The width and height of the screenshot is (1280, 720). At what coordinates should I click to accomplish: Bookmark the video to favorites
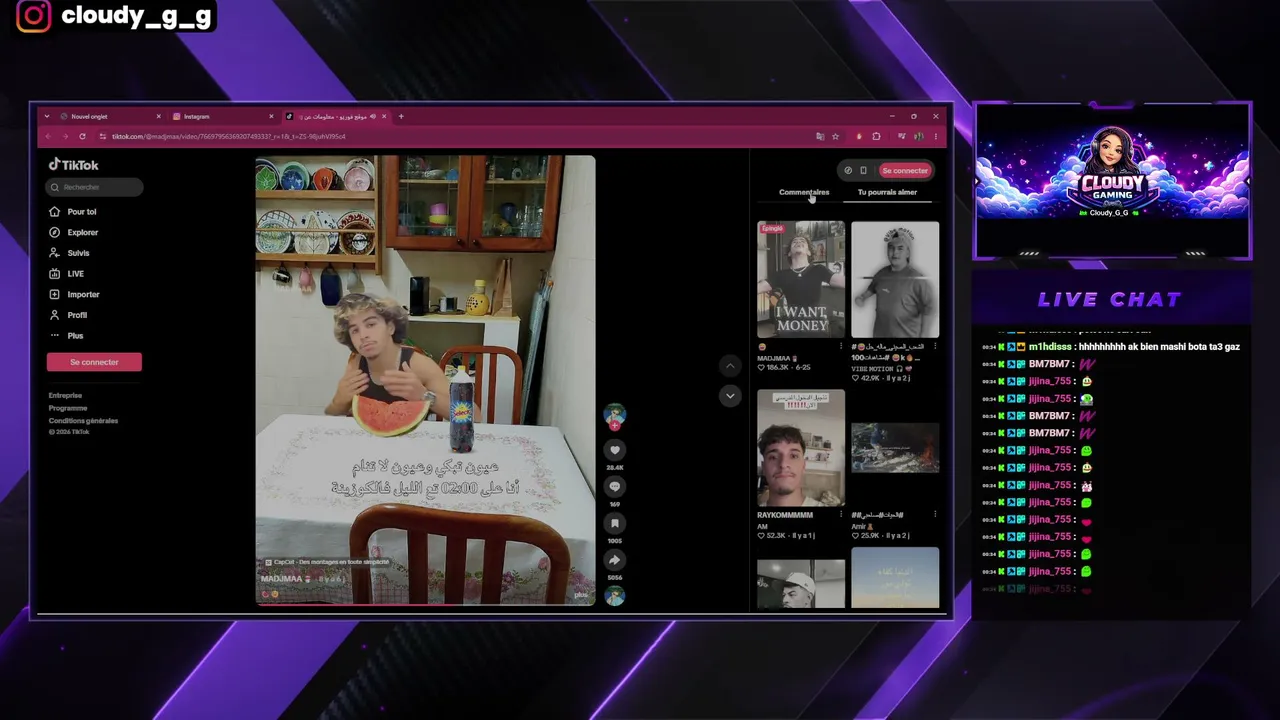(x=615, y=524)
